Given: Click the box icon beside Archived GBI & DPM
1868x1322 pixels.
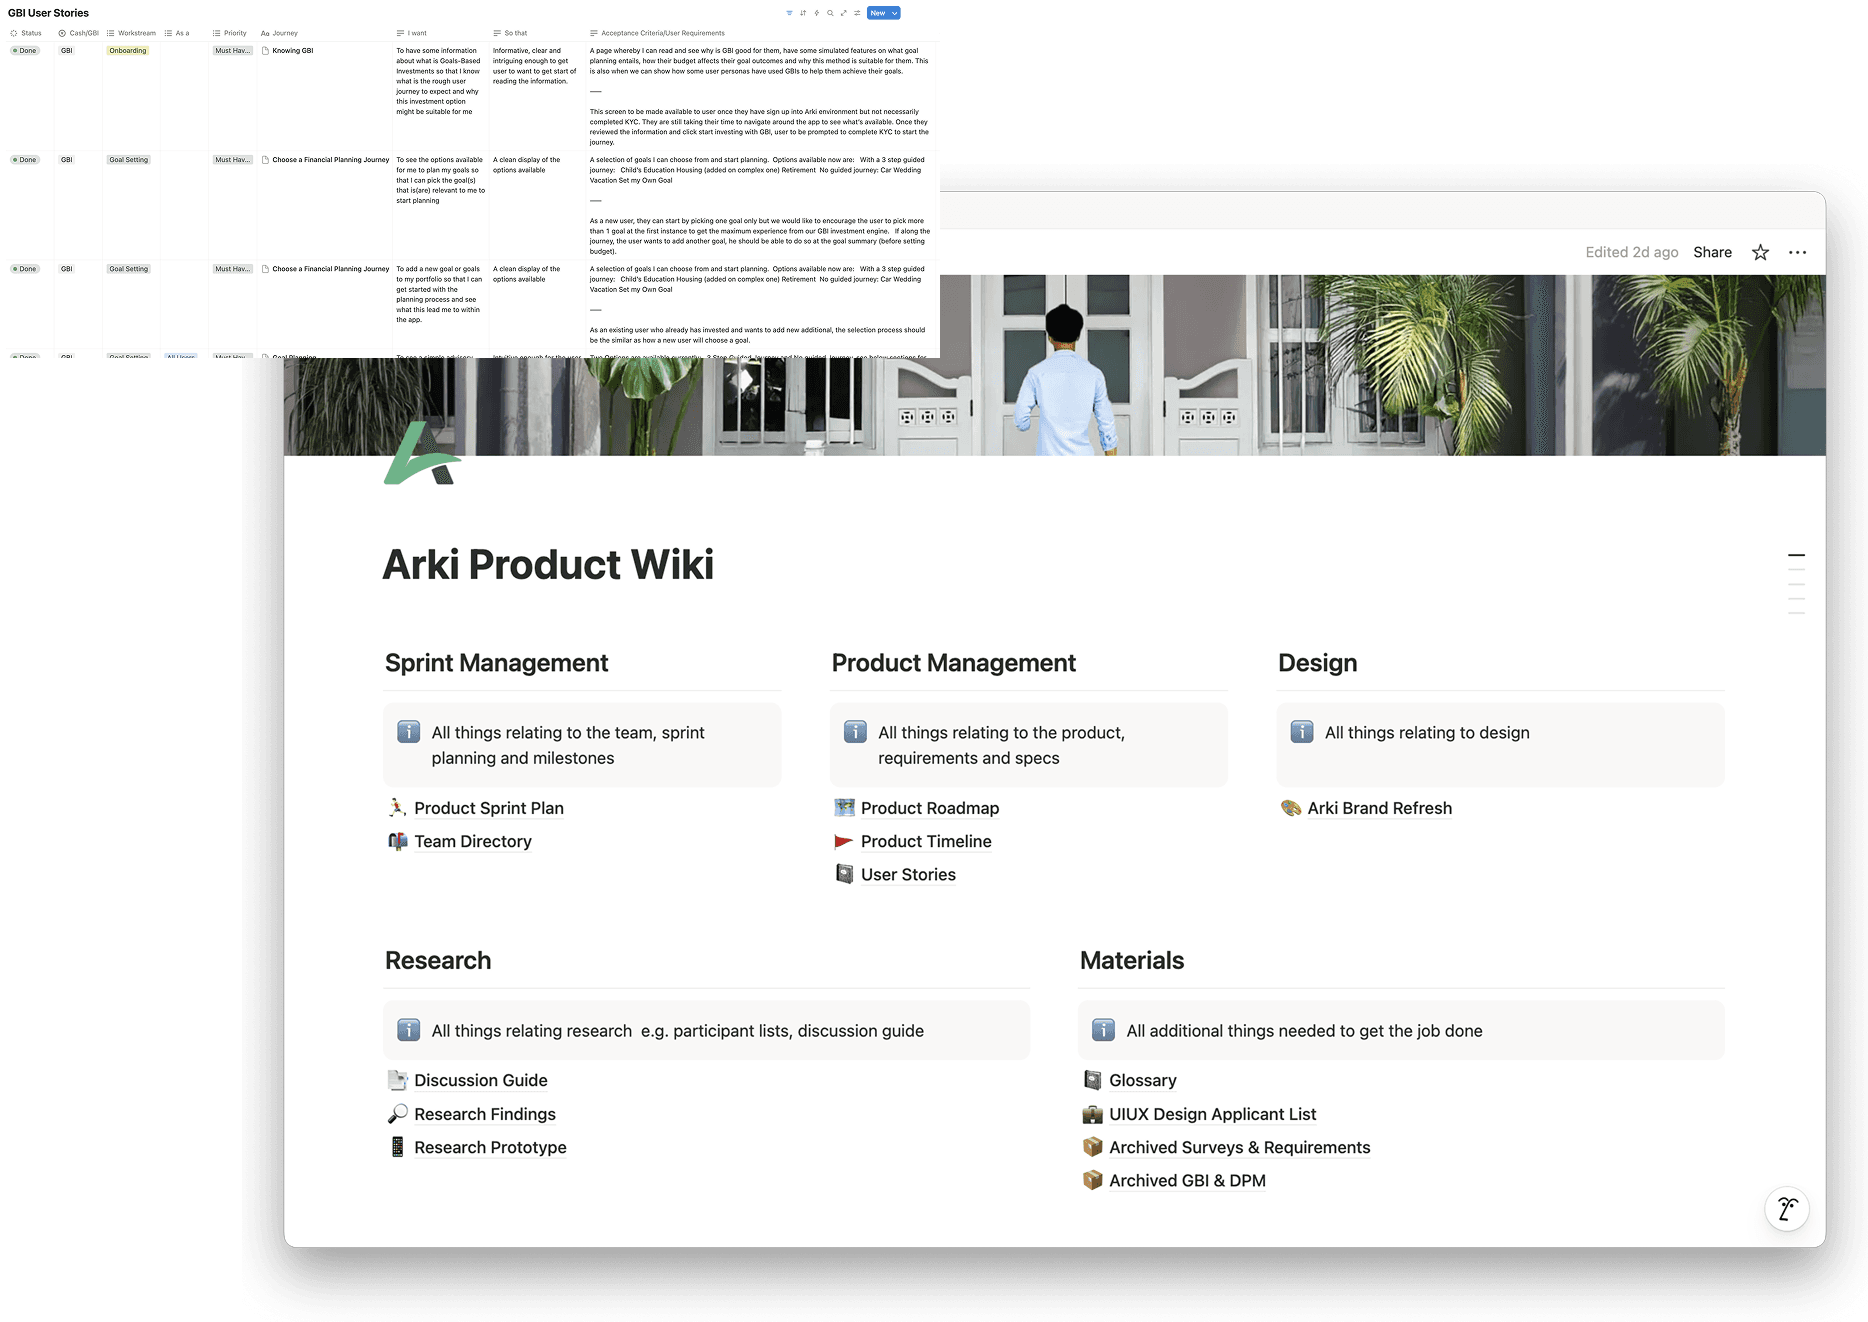Looking at the screenshot, I should 1092,1180.
